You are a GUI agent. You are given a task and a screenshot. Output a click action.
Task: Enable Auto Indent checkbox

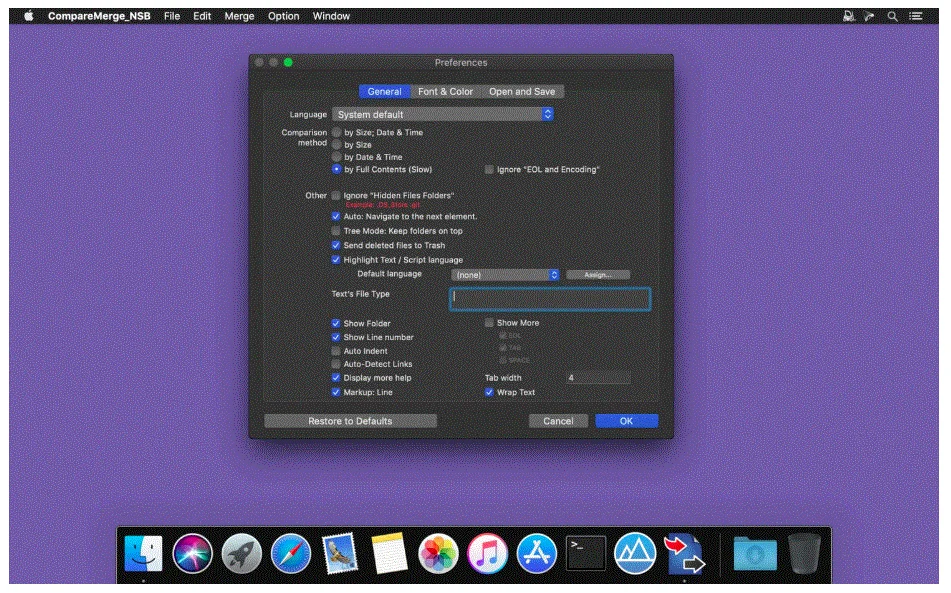[x=335, y=350]
